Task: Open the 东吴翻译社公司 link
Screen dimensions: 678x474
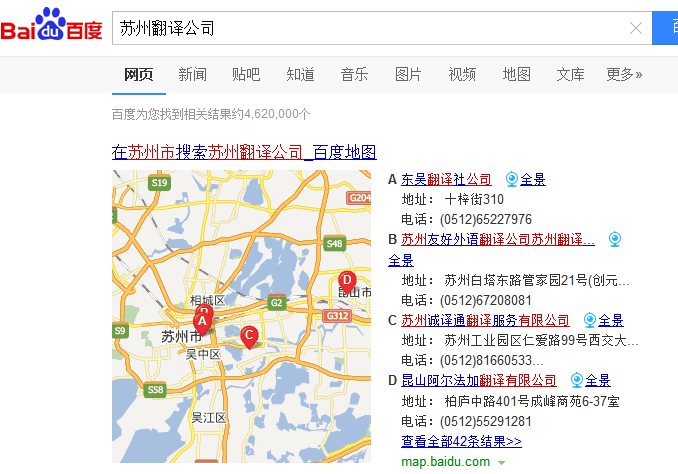Action: point(446,179)
